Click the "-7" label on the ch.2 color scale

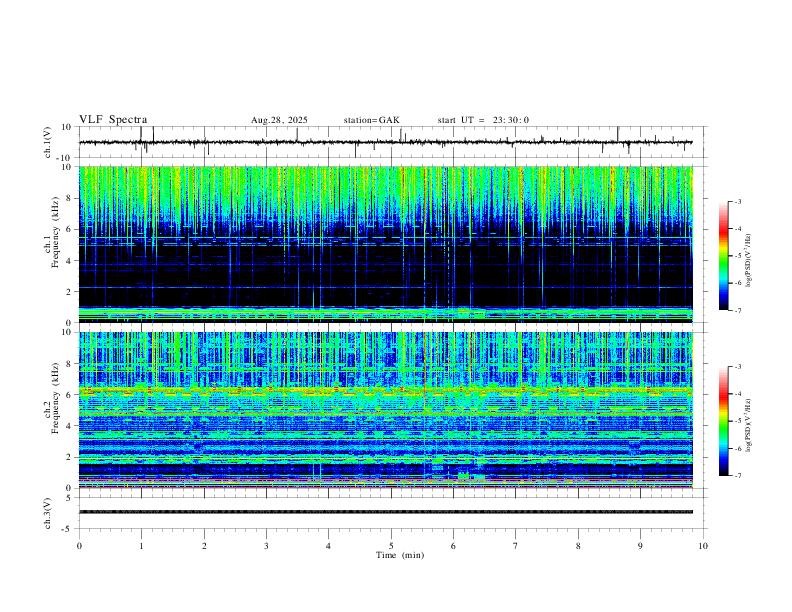click(x=738, y=476)
